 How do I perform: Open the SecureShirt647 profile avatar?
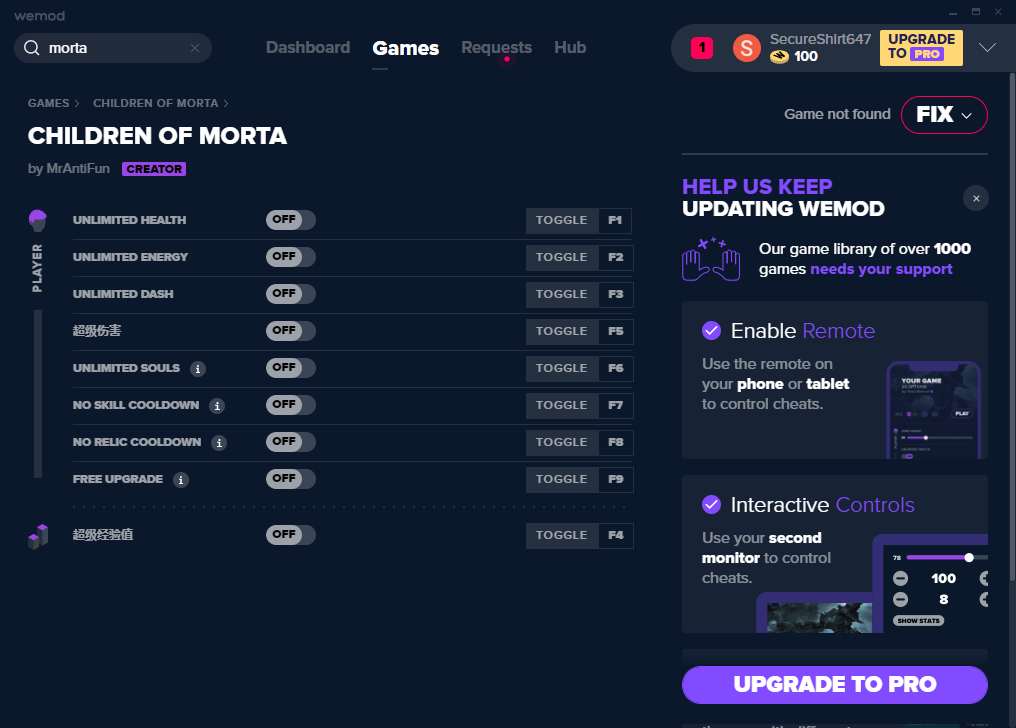746,48
